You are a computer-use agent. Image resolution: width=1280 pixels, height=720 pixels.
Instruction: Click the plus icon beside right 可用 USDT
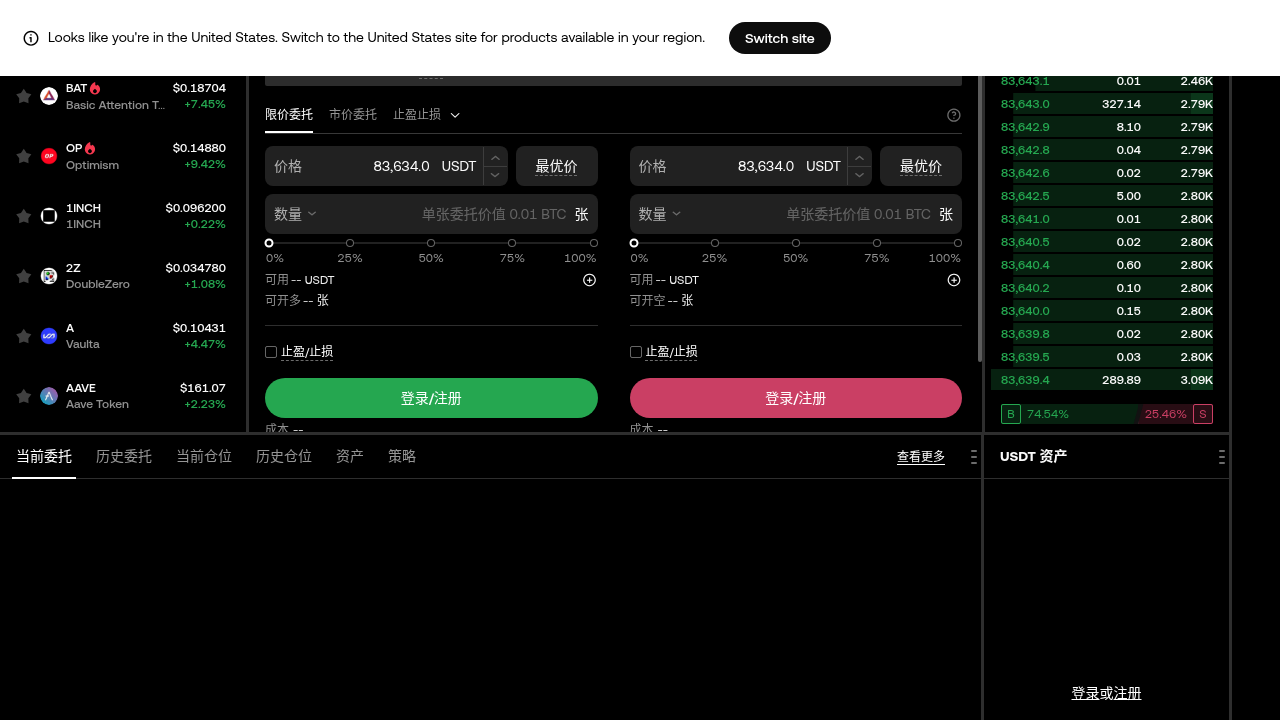coord(954,280)
